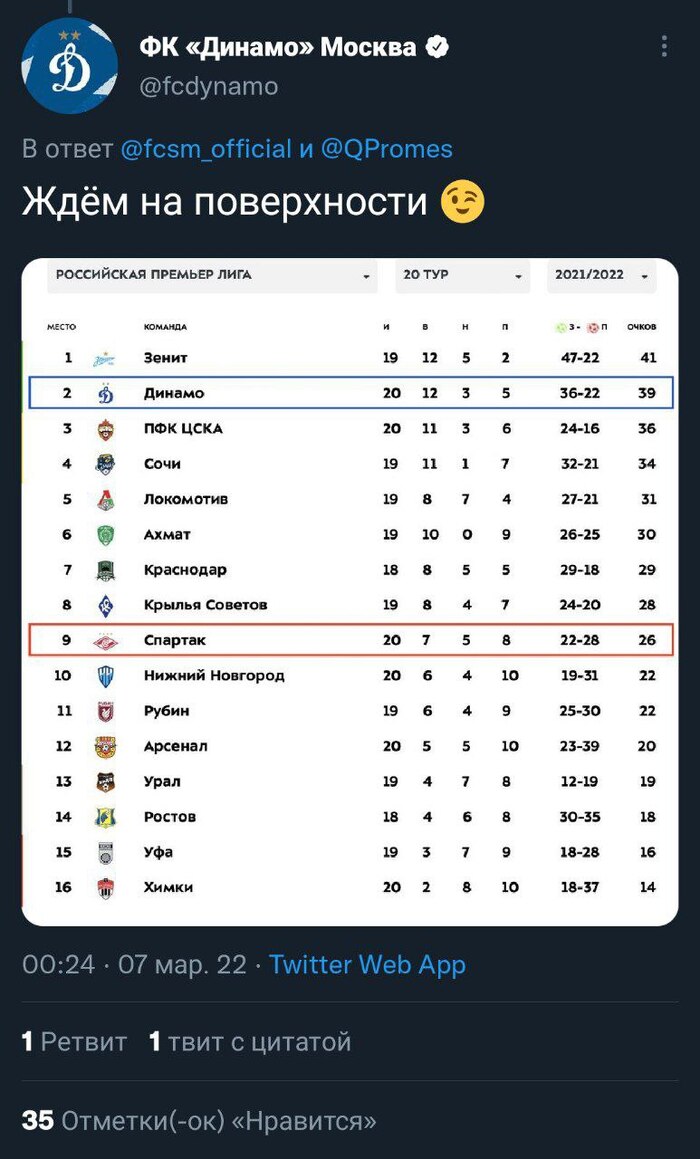This screenshot has height=1159, width=700.
Task: Click the Twitter Web App source link
Action: pos(367,965)
